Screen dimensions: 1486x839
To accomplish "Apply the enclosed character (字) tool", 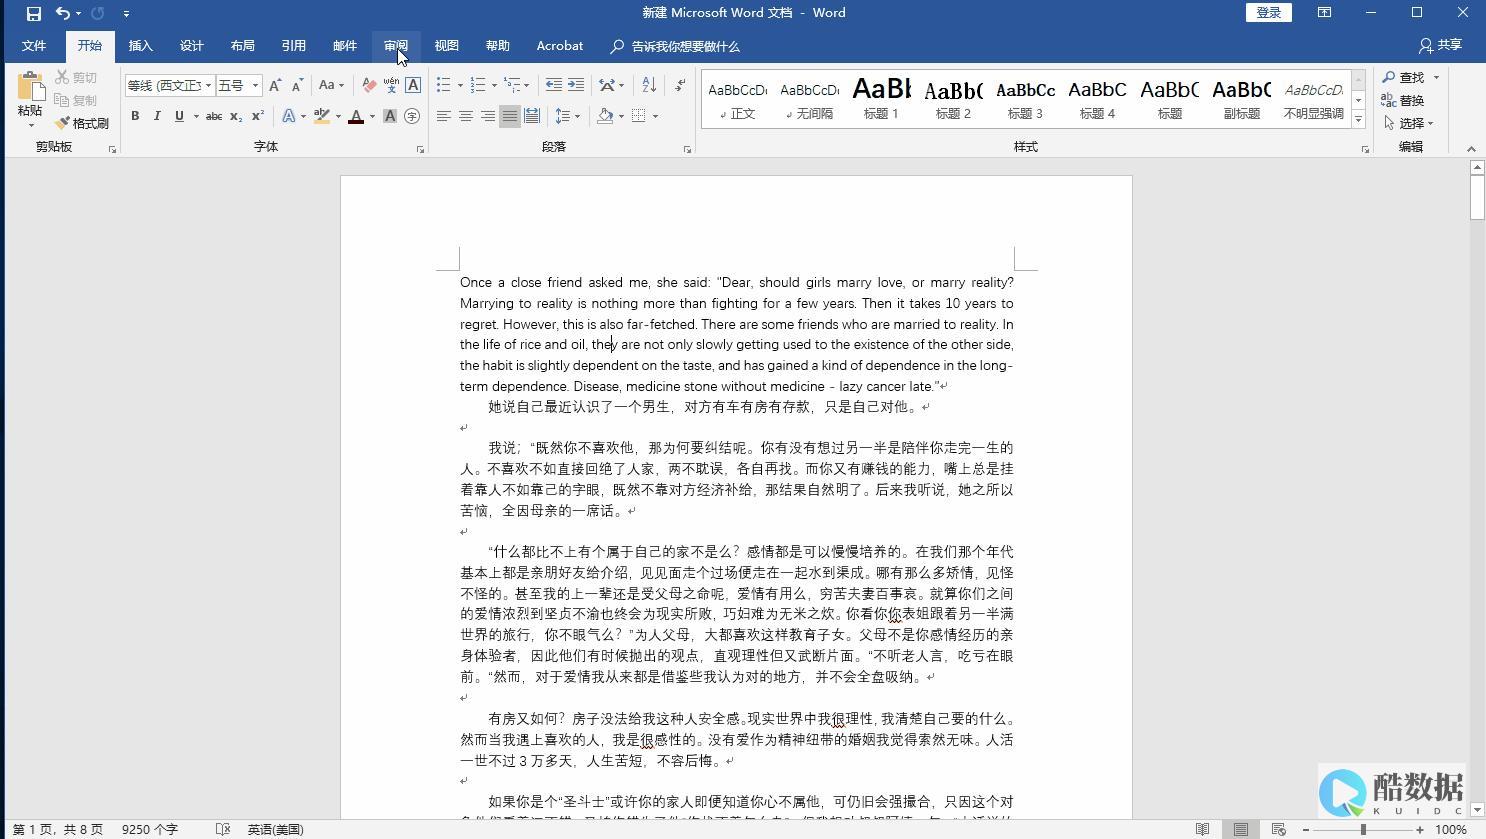I will click(x=412, y=116).
